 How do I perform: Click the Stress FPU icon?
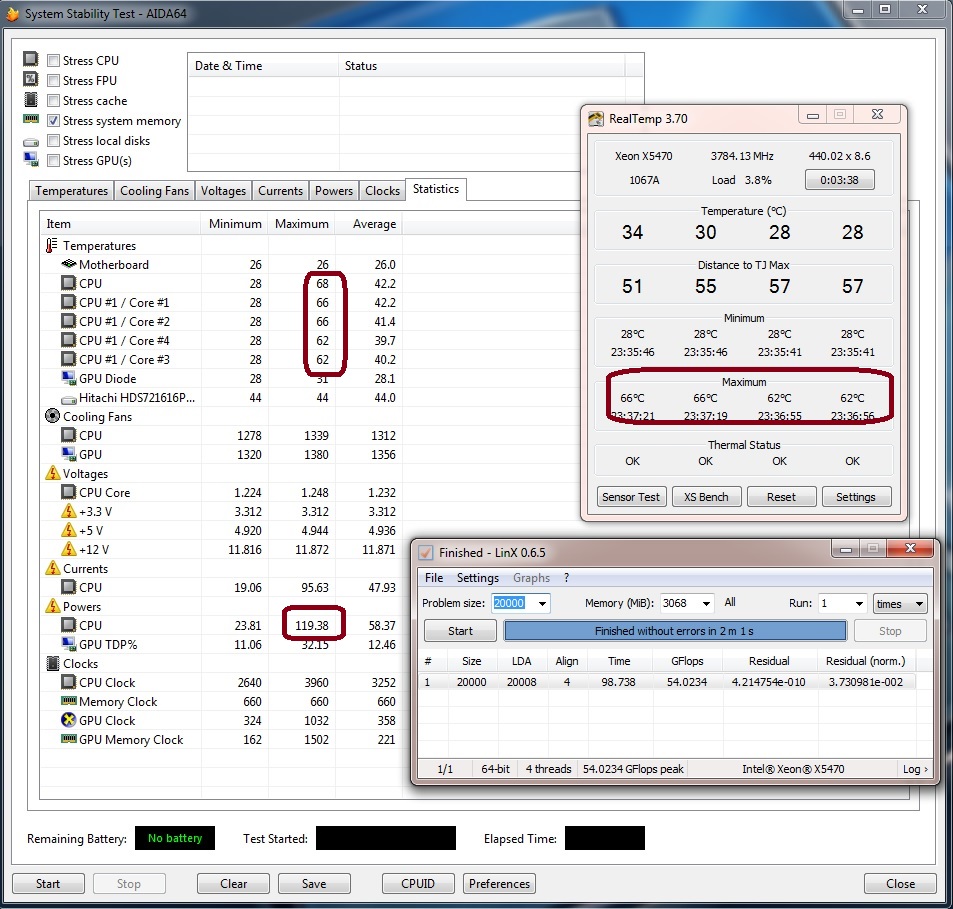(30, 79)
